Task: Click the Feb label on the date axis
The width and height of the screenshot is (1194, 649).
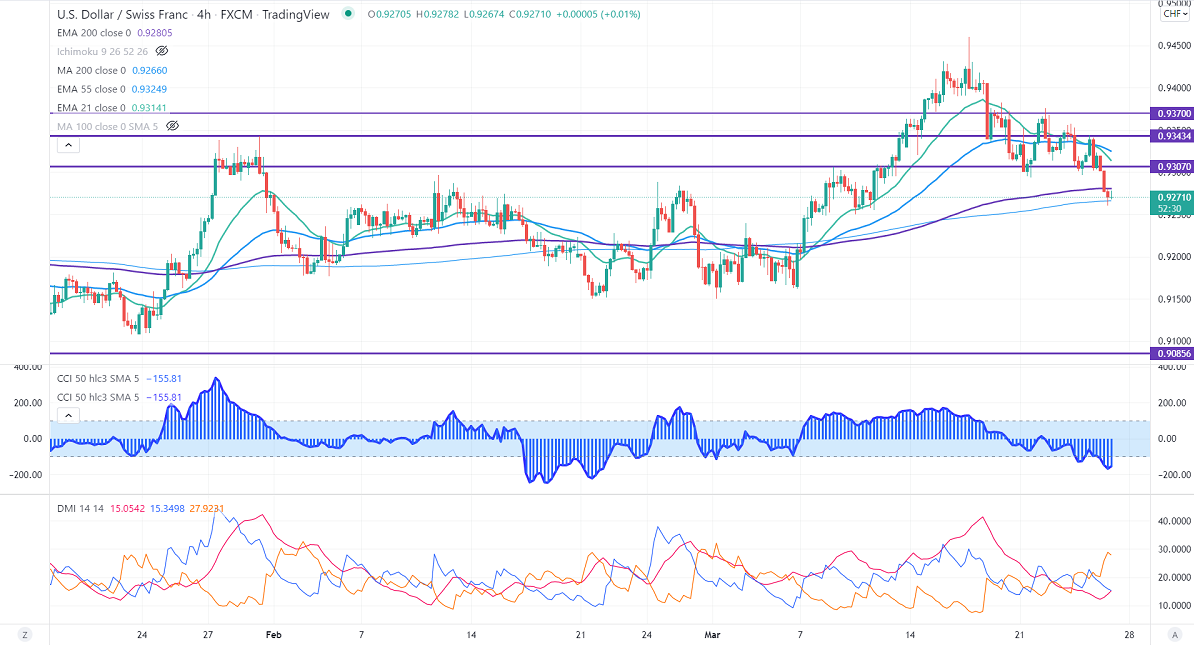Action: click(x=273, y=635)
